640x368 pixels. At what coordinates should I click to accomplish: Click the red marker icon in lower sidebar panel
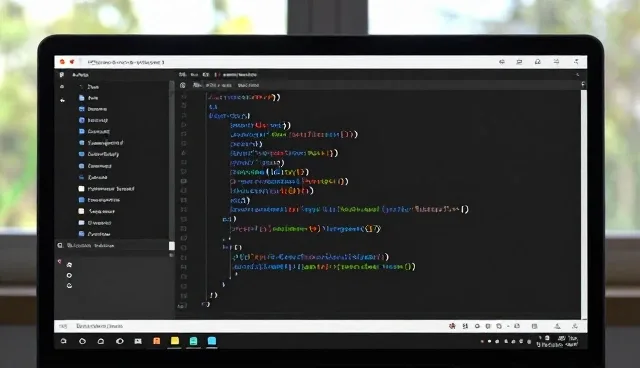pyautogui.click(x=60, y=261)
